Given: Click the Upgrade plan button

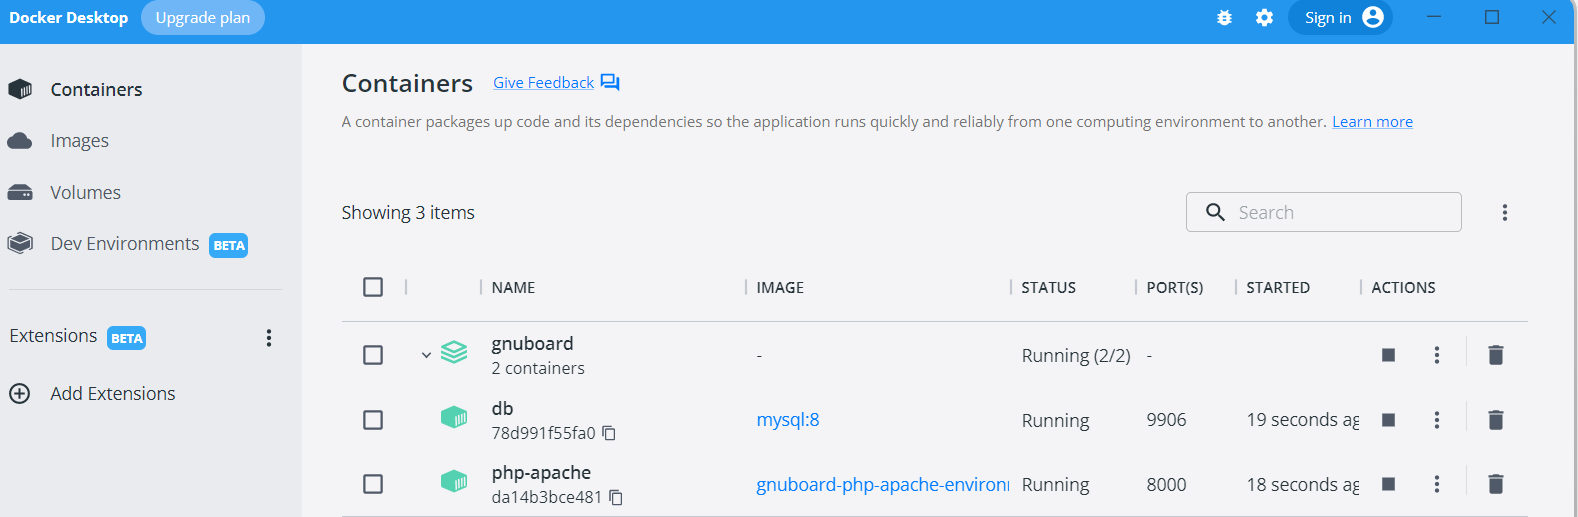Looking at the screenshot, I should (203, 18).
